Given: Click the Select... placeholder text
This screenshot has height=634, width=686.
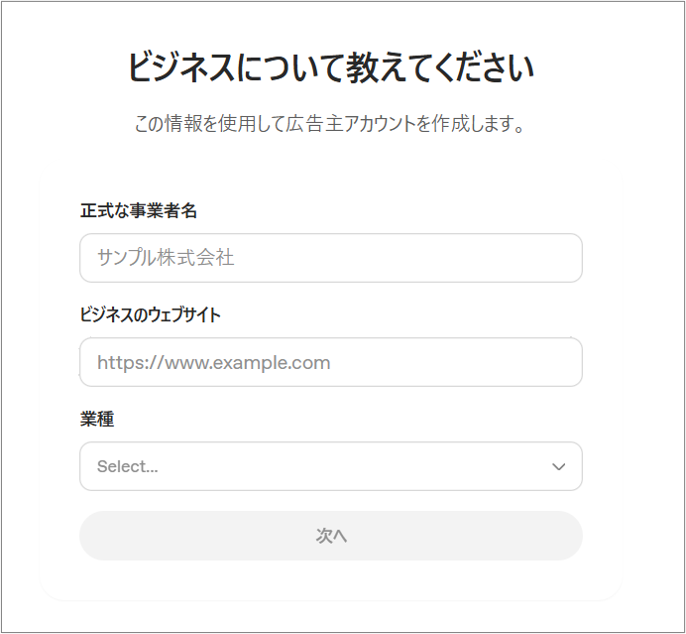Looking at the screenshot, I should tap(127, 466).
